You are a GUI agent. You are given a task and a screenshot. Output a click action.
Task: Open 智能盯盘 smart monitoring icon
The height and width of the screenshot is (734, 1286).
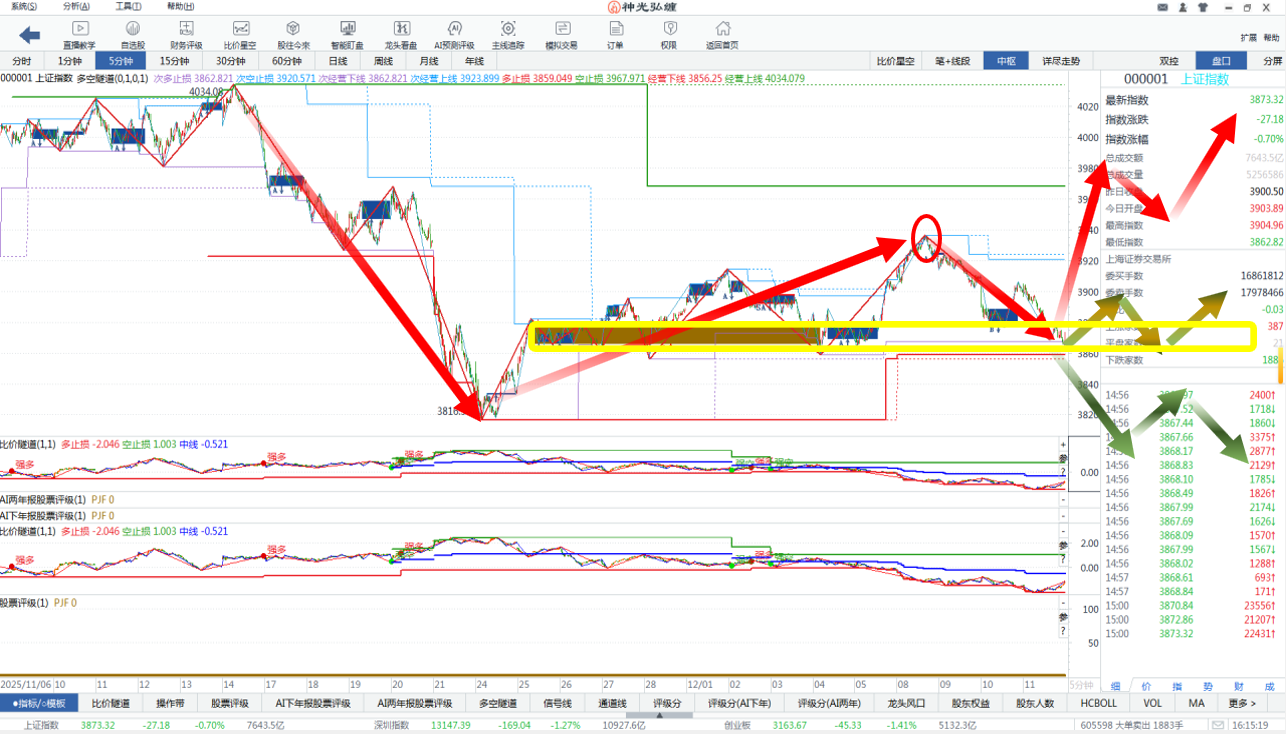tap(347, 34)
